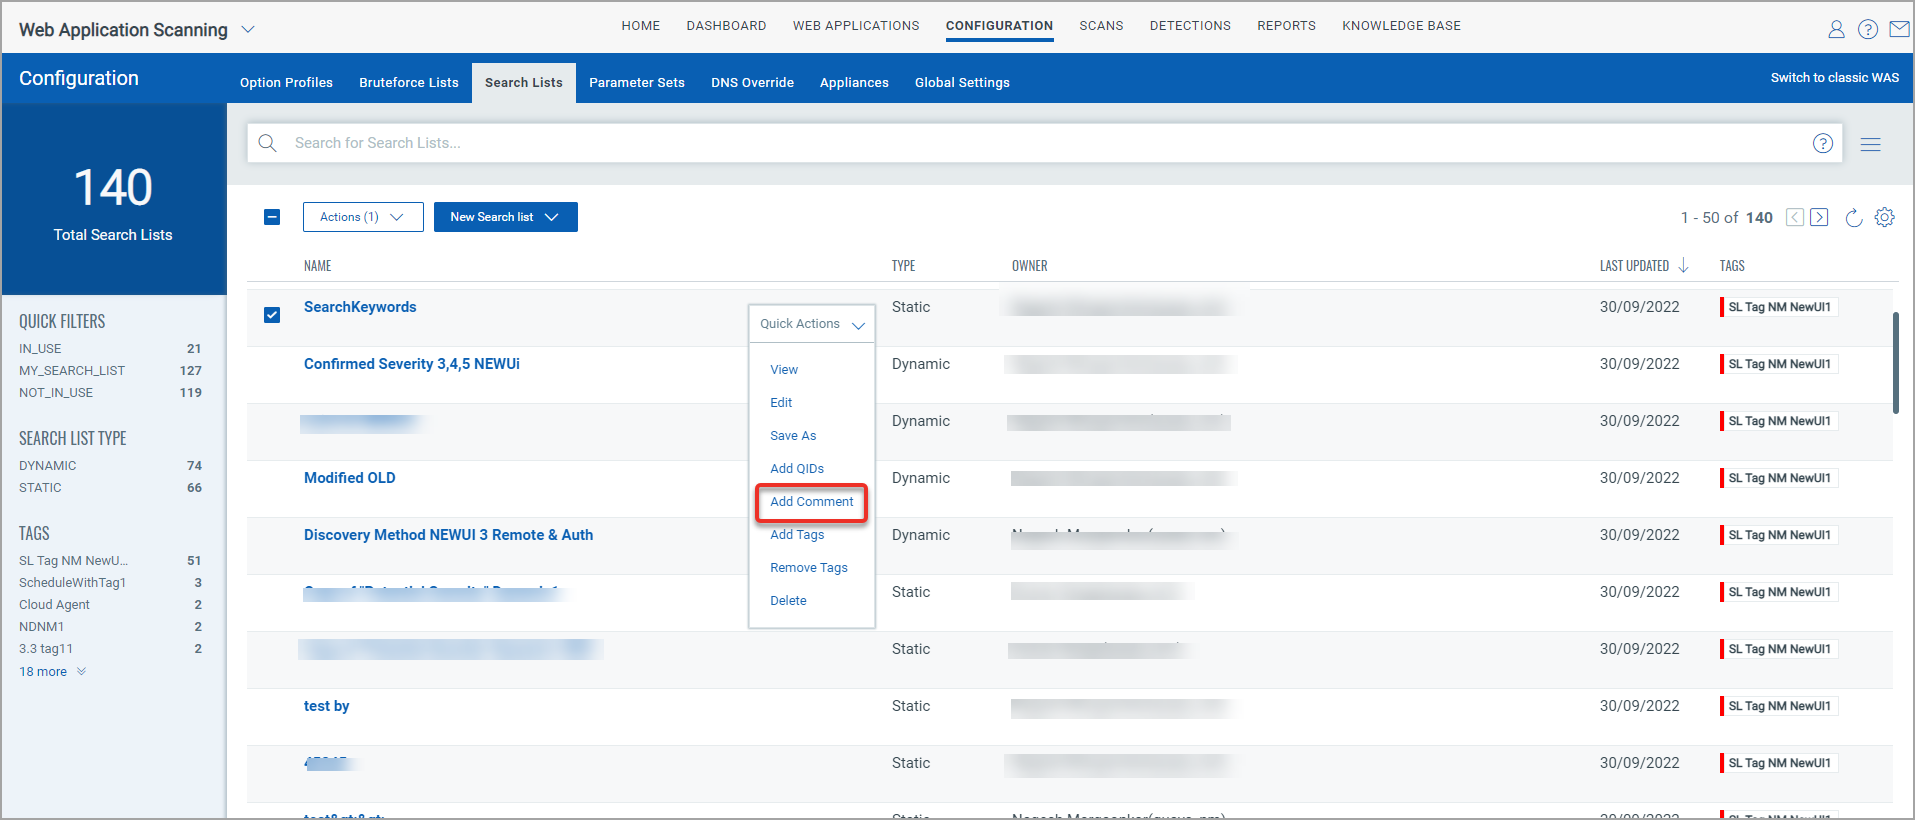Select Edit in Quick Actions menu
1915x820 pixels.
point(781,403)
